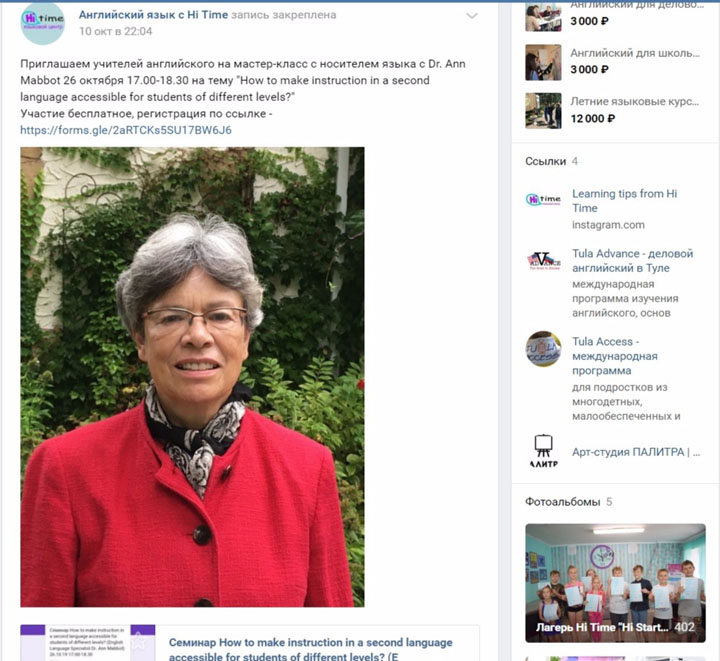The height and width of the screenshot is (661, 720).
Task: Click the Hi Time Instagram link icon
Action: click(x=543, y=199)
